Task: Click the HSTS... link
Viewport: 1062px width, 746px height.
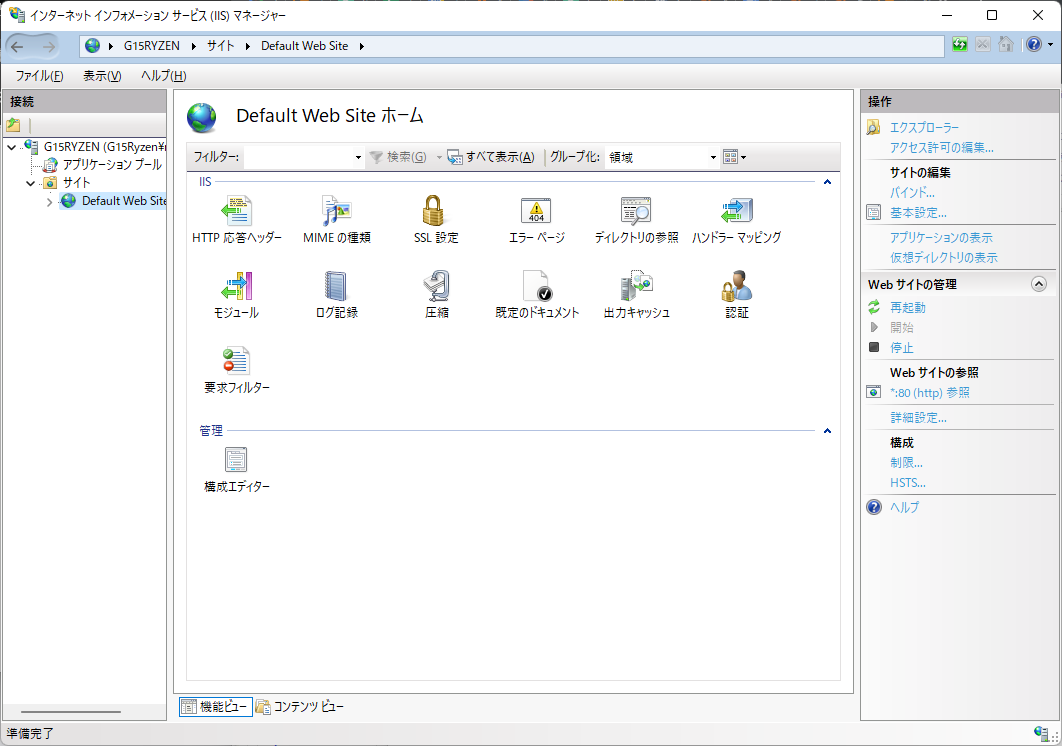Action: point(908,483)
